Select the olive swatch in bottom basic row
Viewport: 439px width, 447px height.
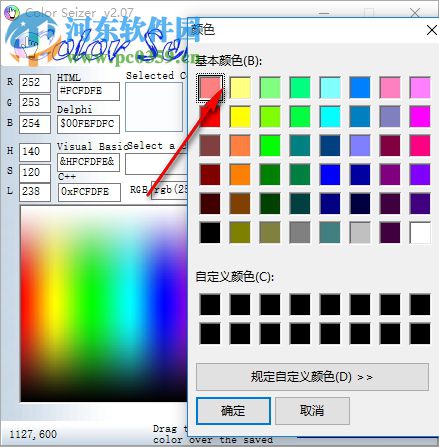pos(240,233)
